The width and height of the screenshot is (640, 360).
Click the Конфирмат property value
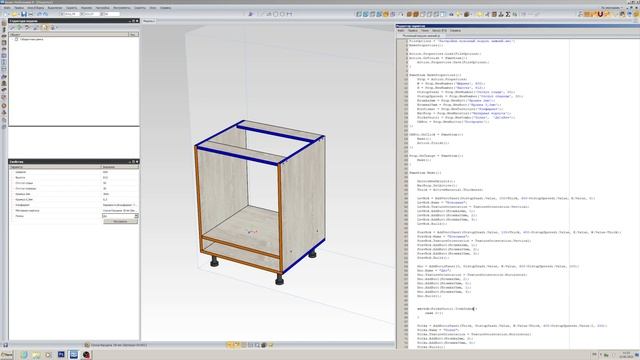120,205
